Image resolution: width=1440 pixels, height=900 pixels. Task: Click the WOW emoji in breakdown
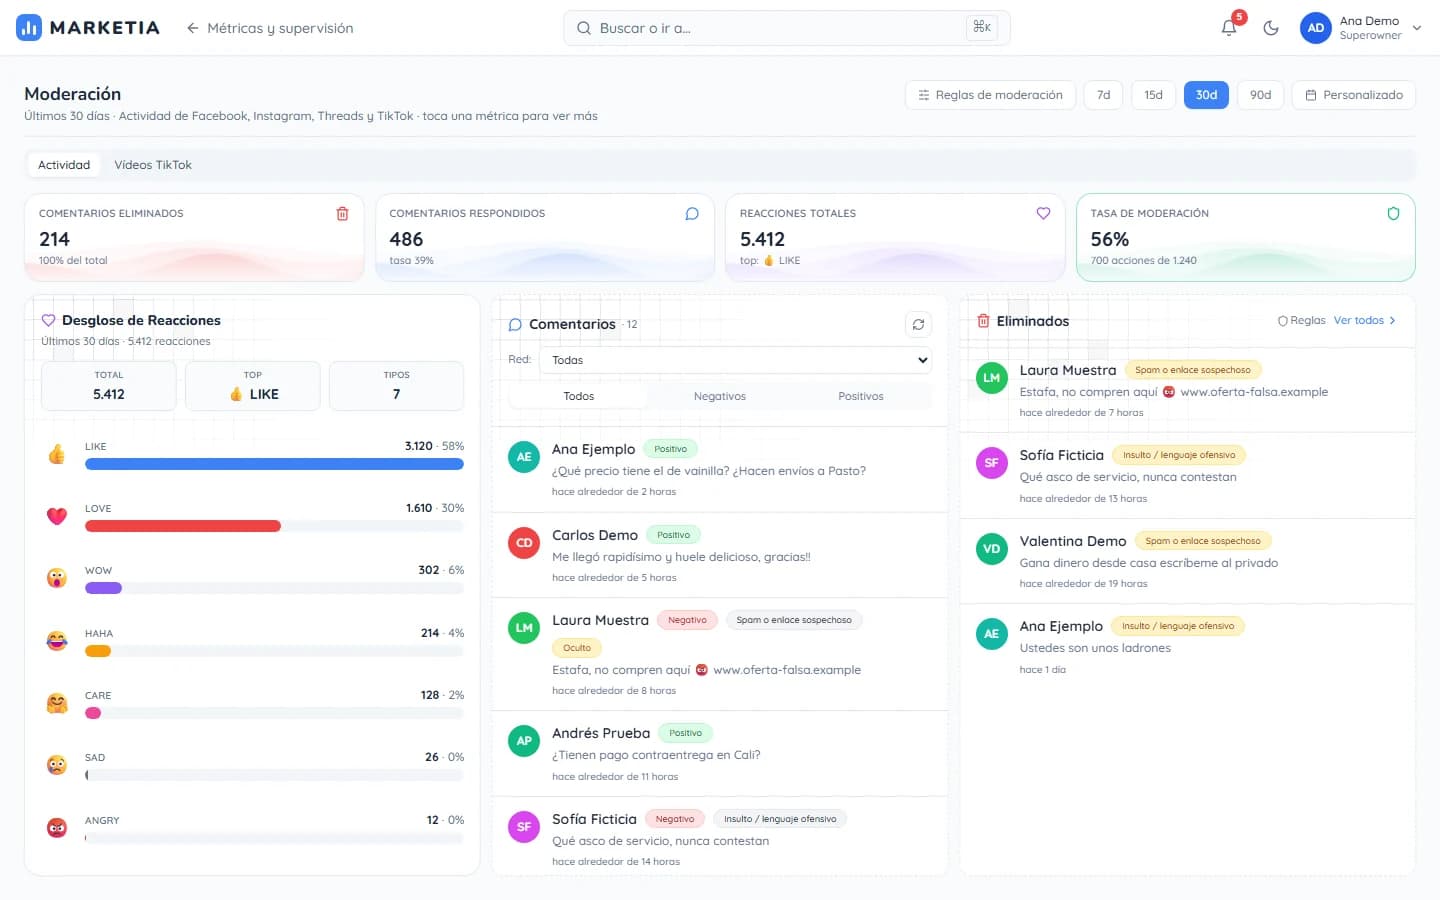pyautogui.click(x=57, y=578)
